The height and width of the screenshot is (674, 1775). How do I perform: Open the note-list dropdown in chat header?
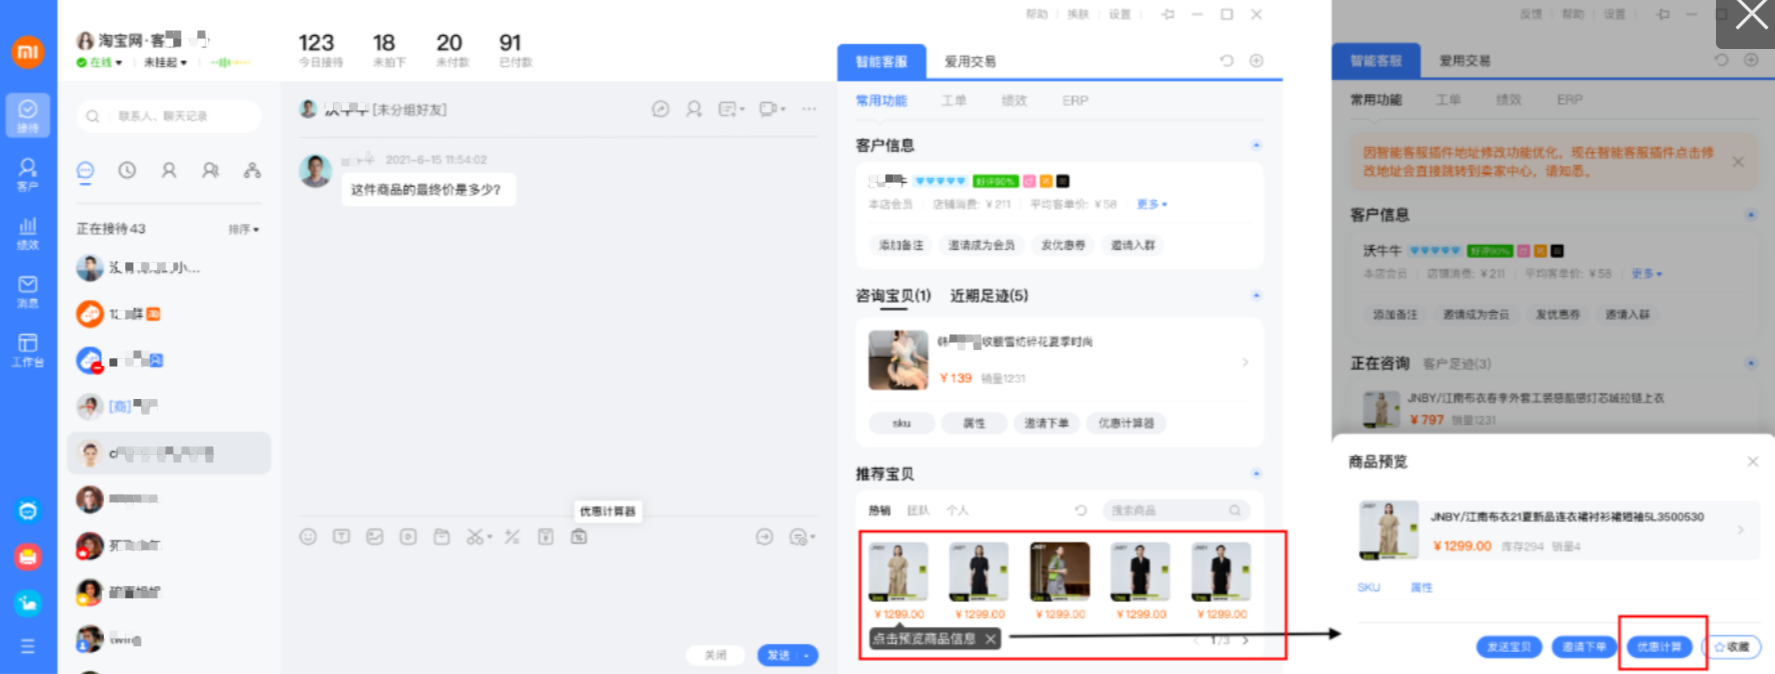(731, 109)
